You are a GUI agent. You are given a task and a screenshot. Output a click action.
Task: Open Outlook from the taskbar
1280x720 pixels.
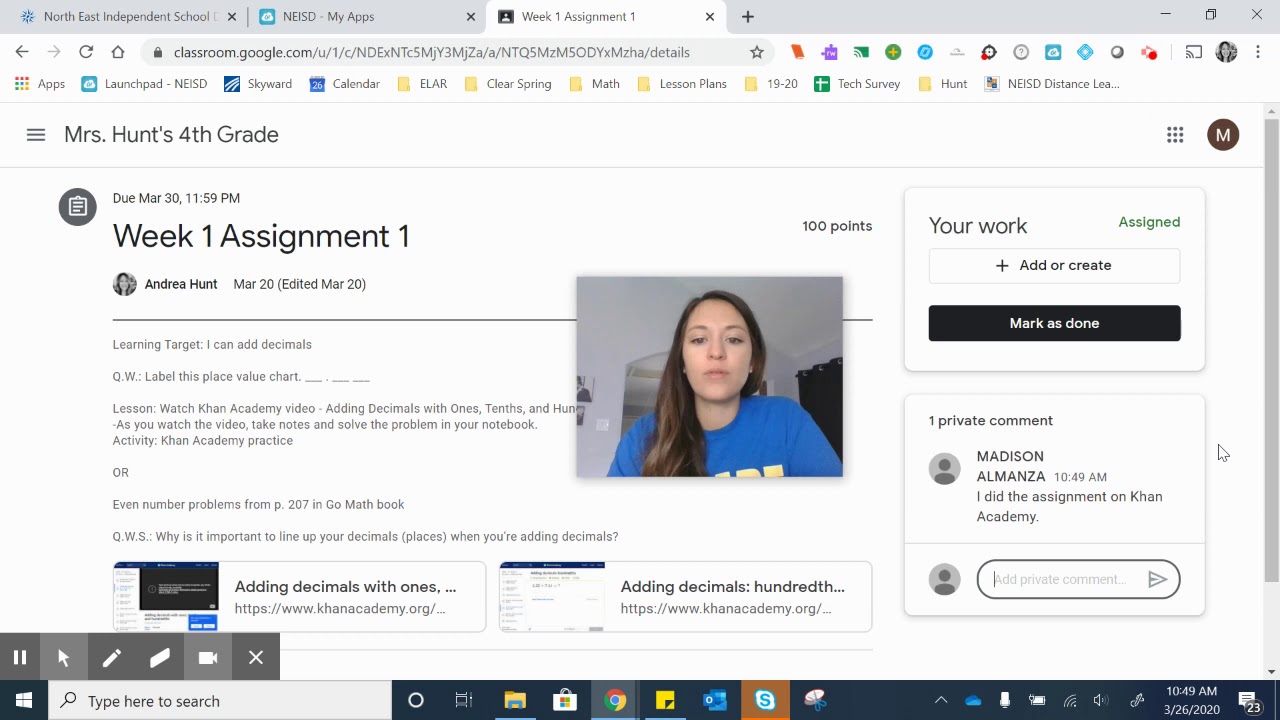(715, 700)
